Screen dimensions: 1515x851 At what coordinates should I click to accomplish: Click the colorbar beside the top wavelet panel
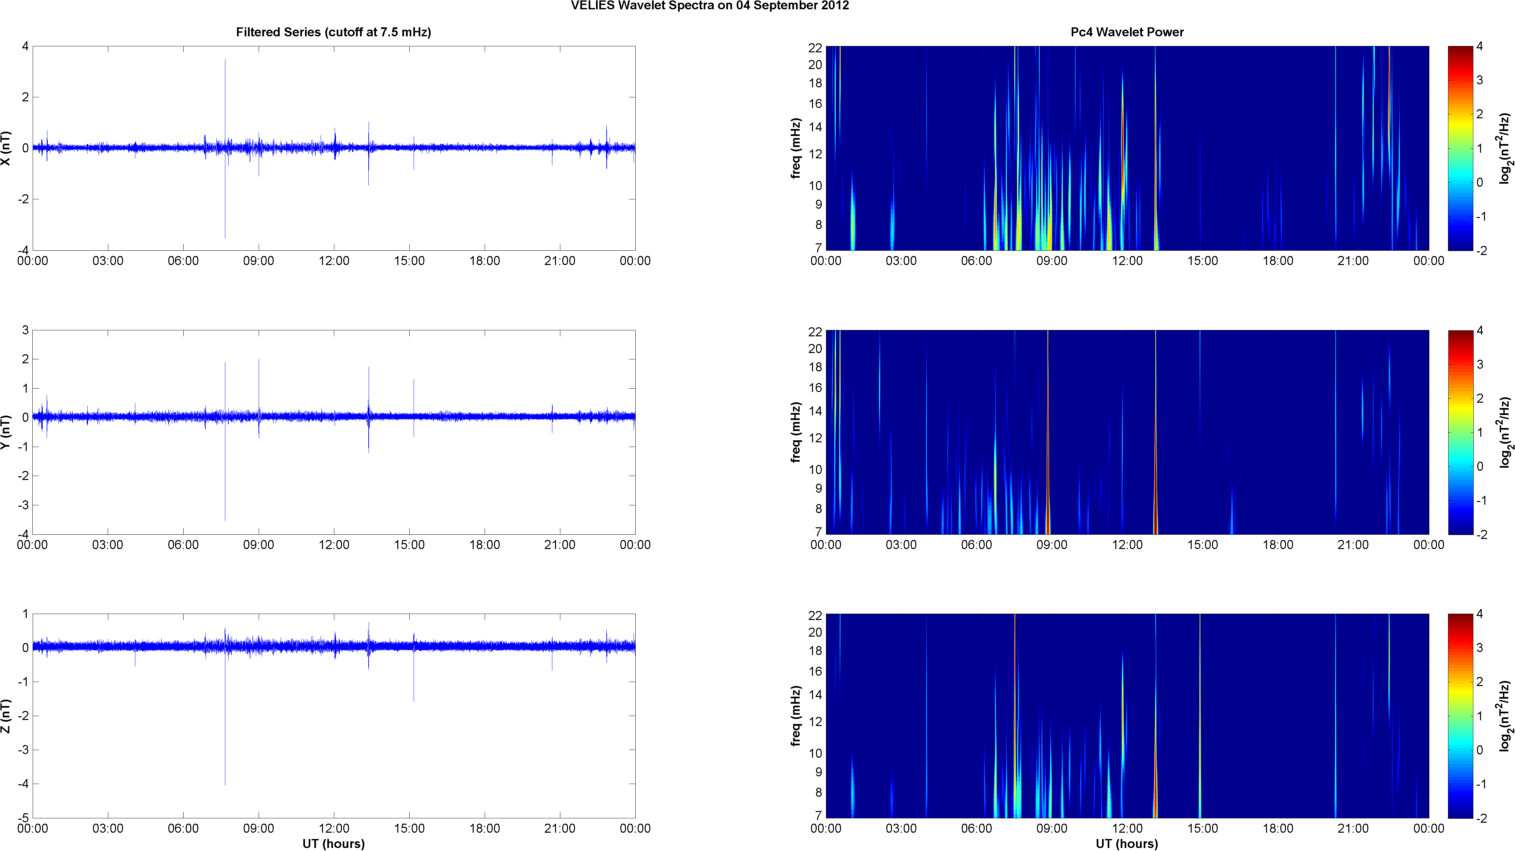(1460, 148)
